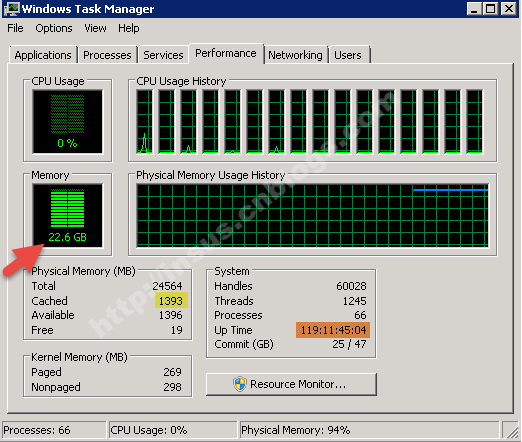
Task: Click the last CPU Usage History core graph
Action: [474, 122]
